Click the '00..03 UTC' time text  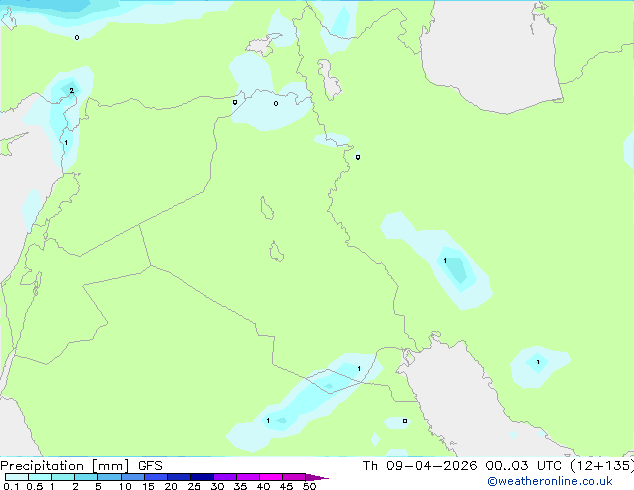(x=524, y=466)
